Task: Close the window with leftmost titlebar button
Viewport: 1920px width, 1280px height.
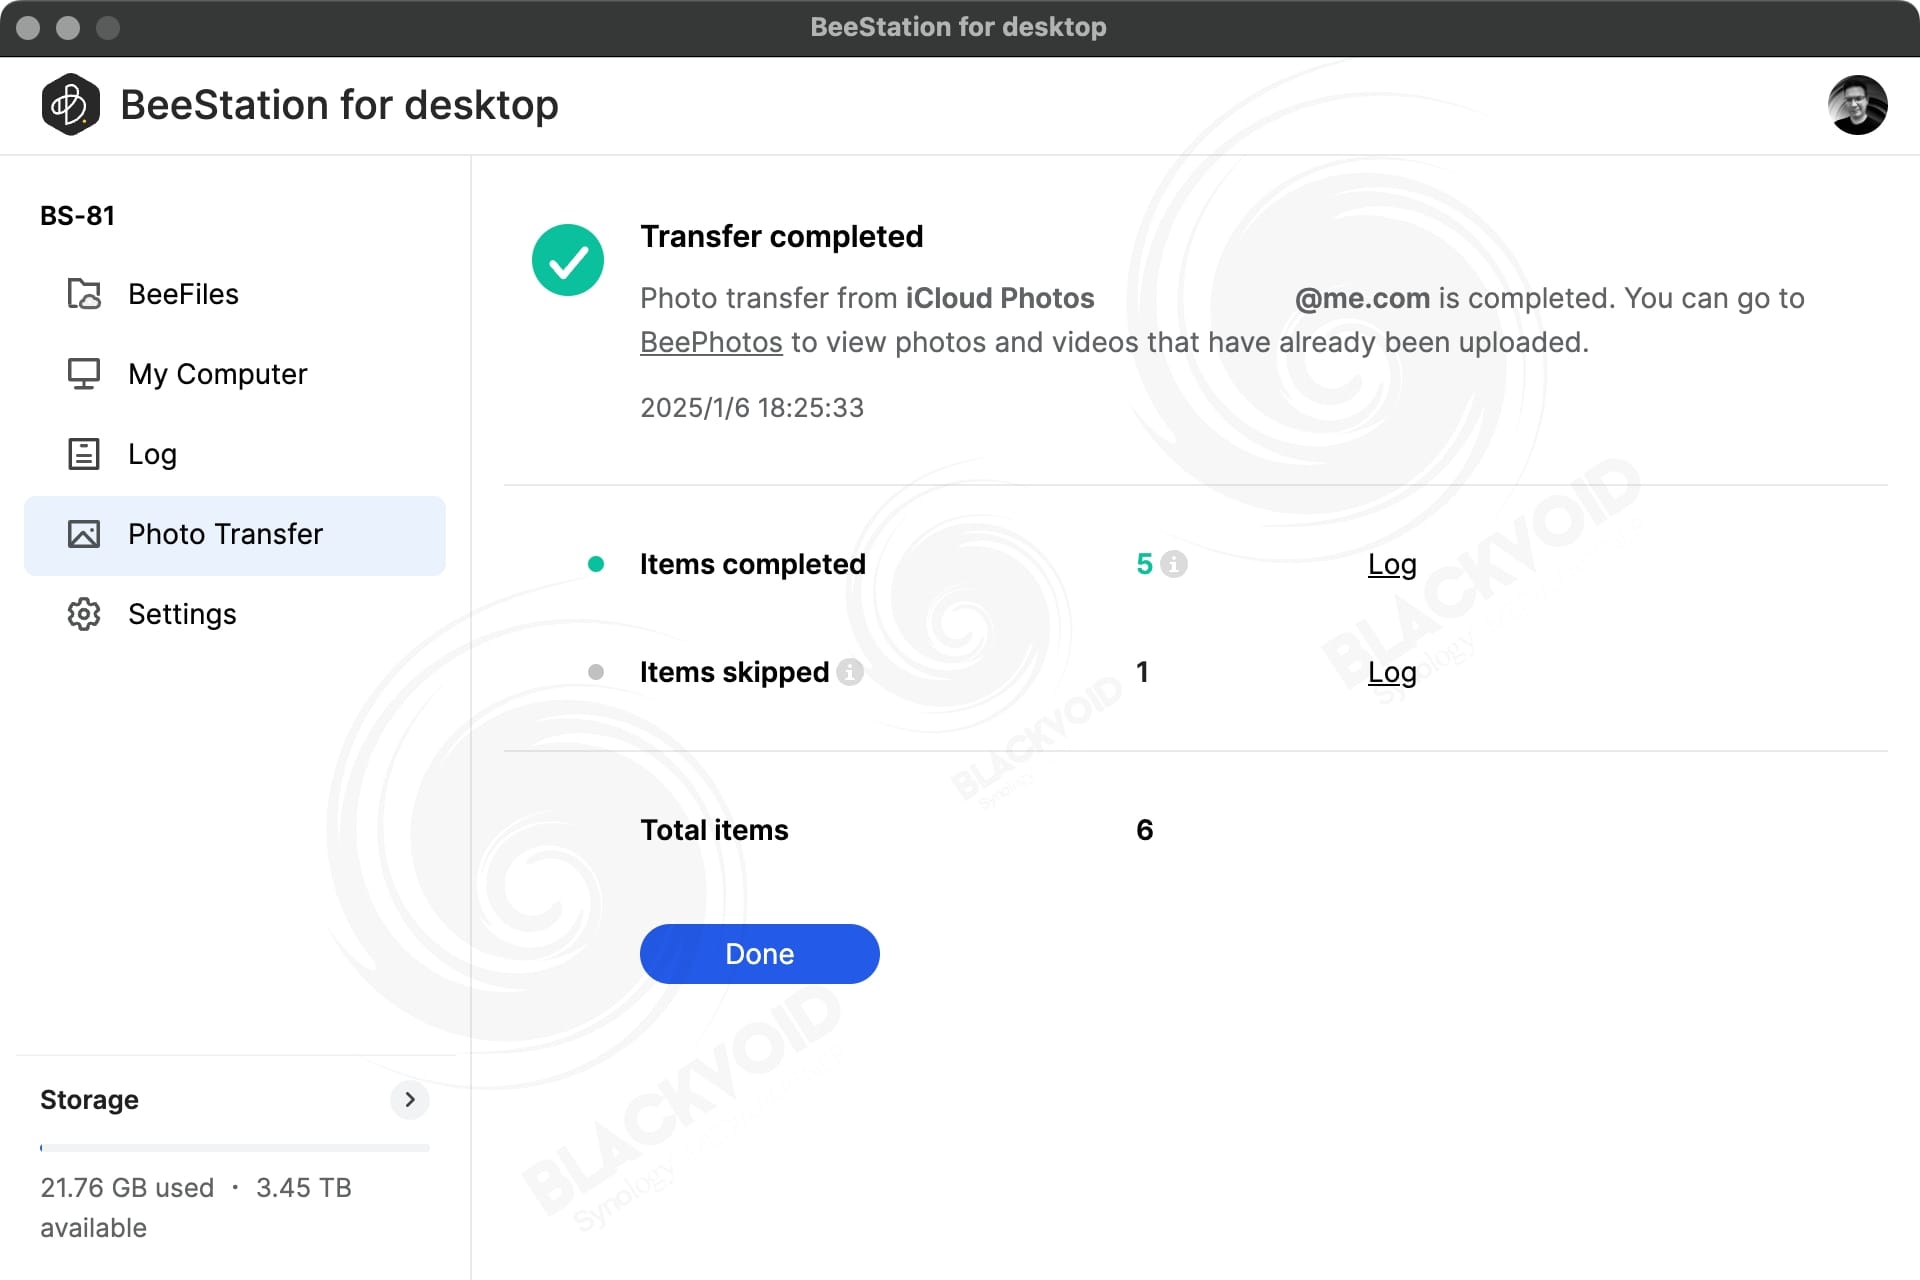Action: coord(28,28)
